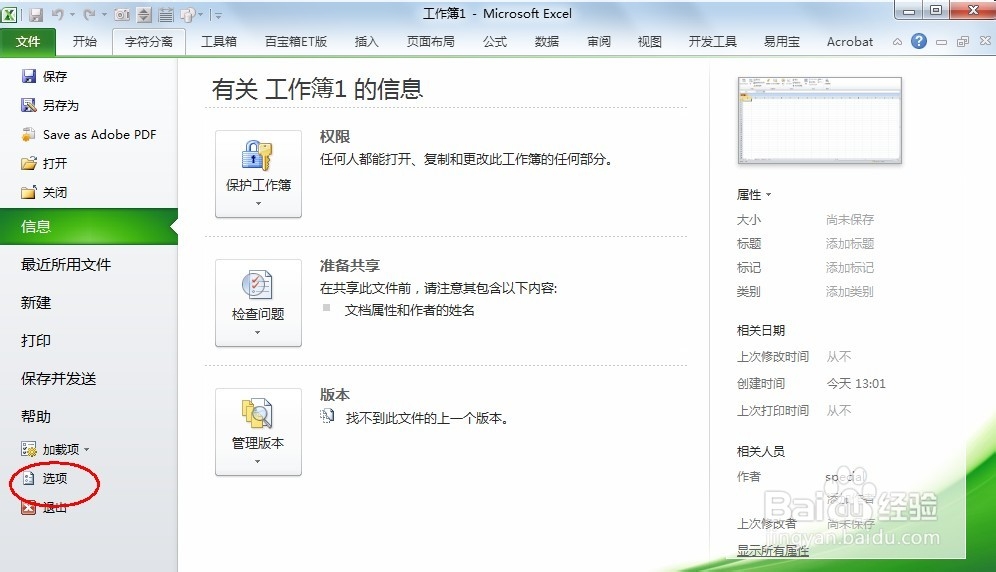The width and height of the screenshot is (996, 572).
Task: Click the workbook minimize icon beside Help
Action: [941, 42]
